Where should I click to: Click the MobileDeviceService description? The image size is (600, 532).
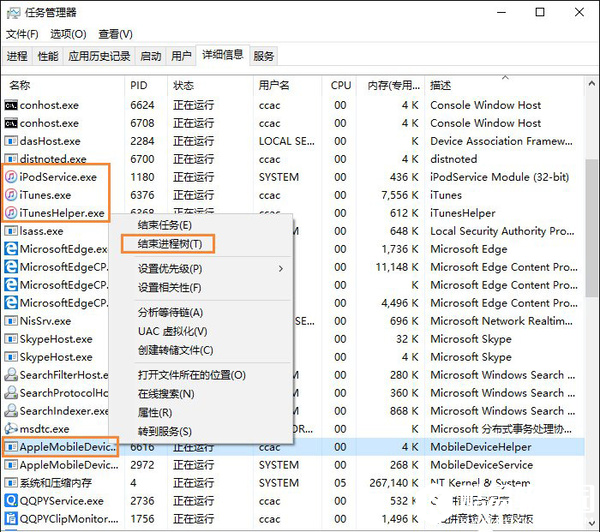[481, 465]
